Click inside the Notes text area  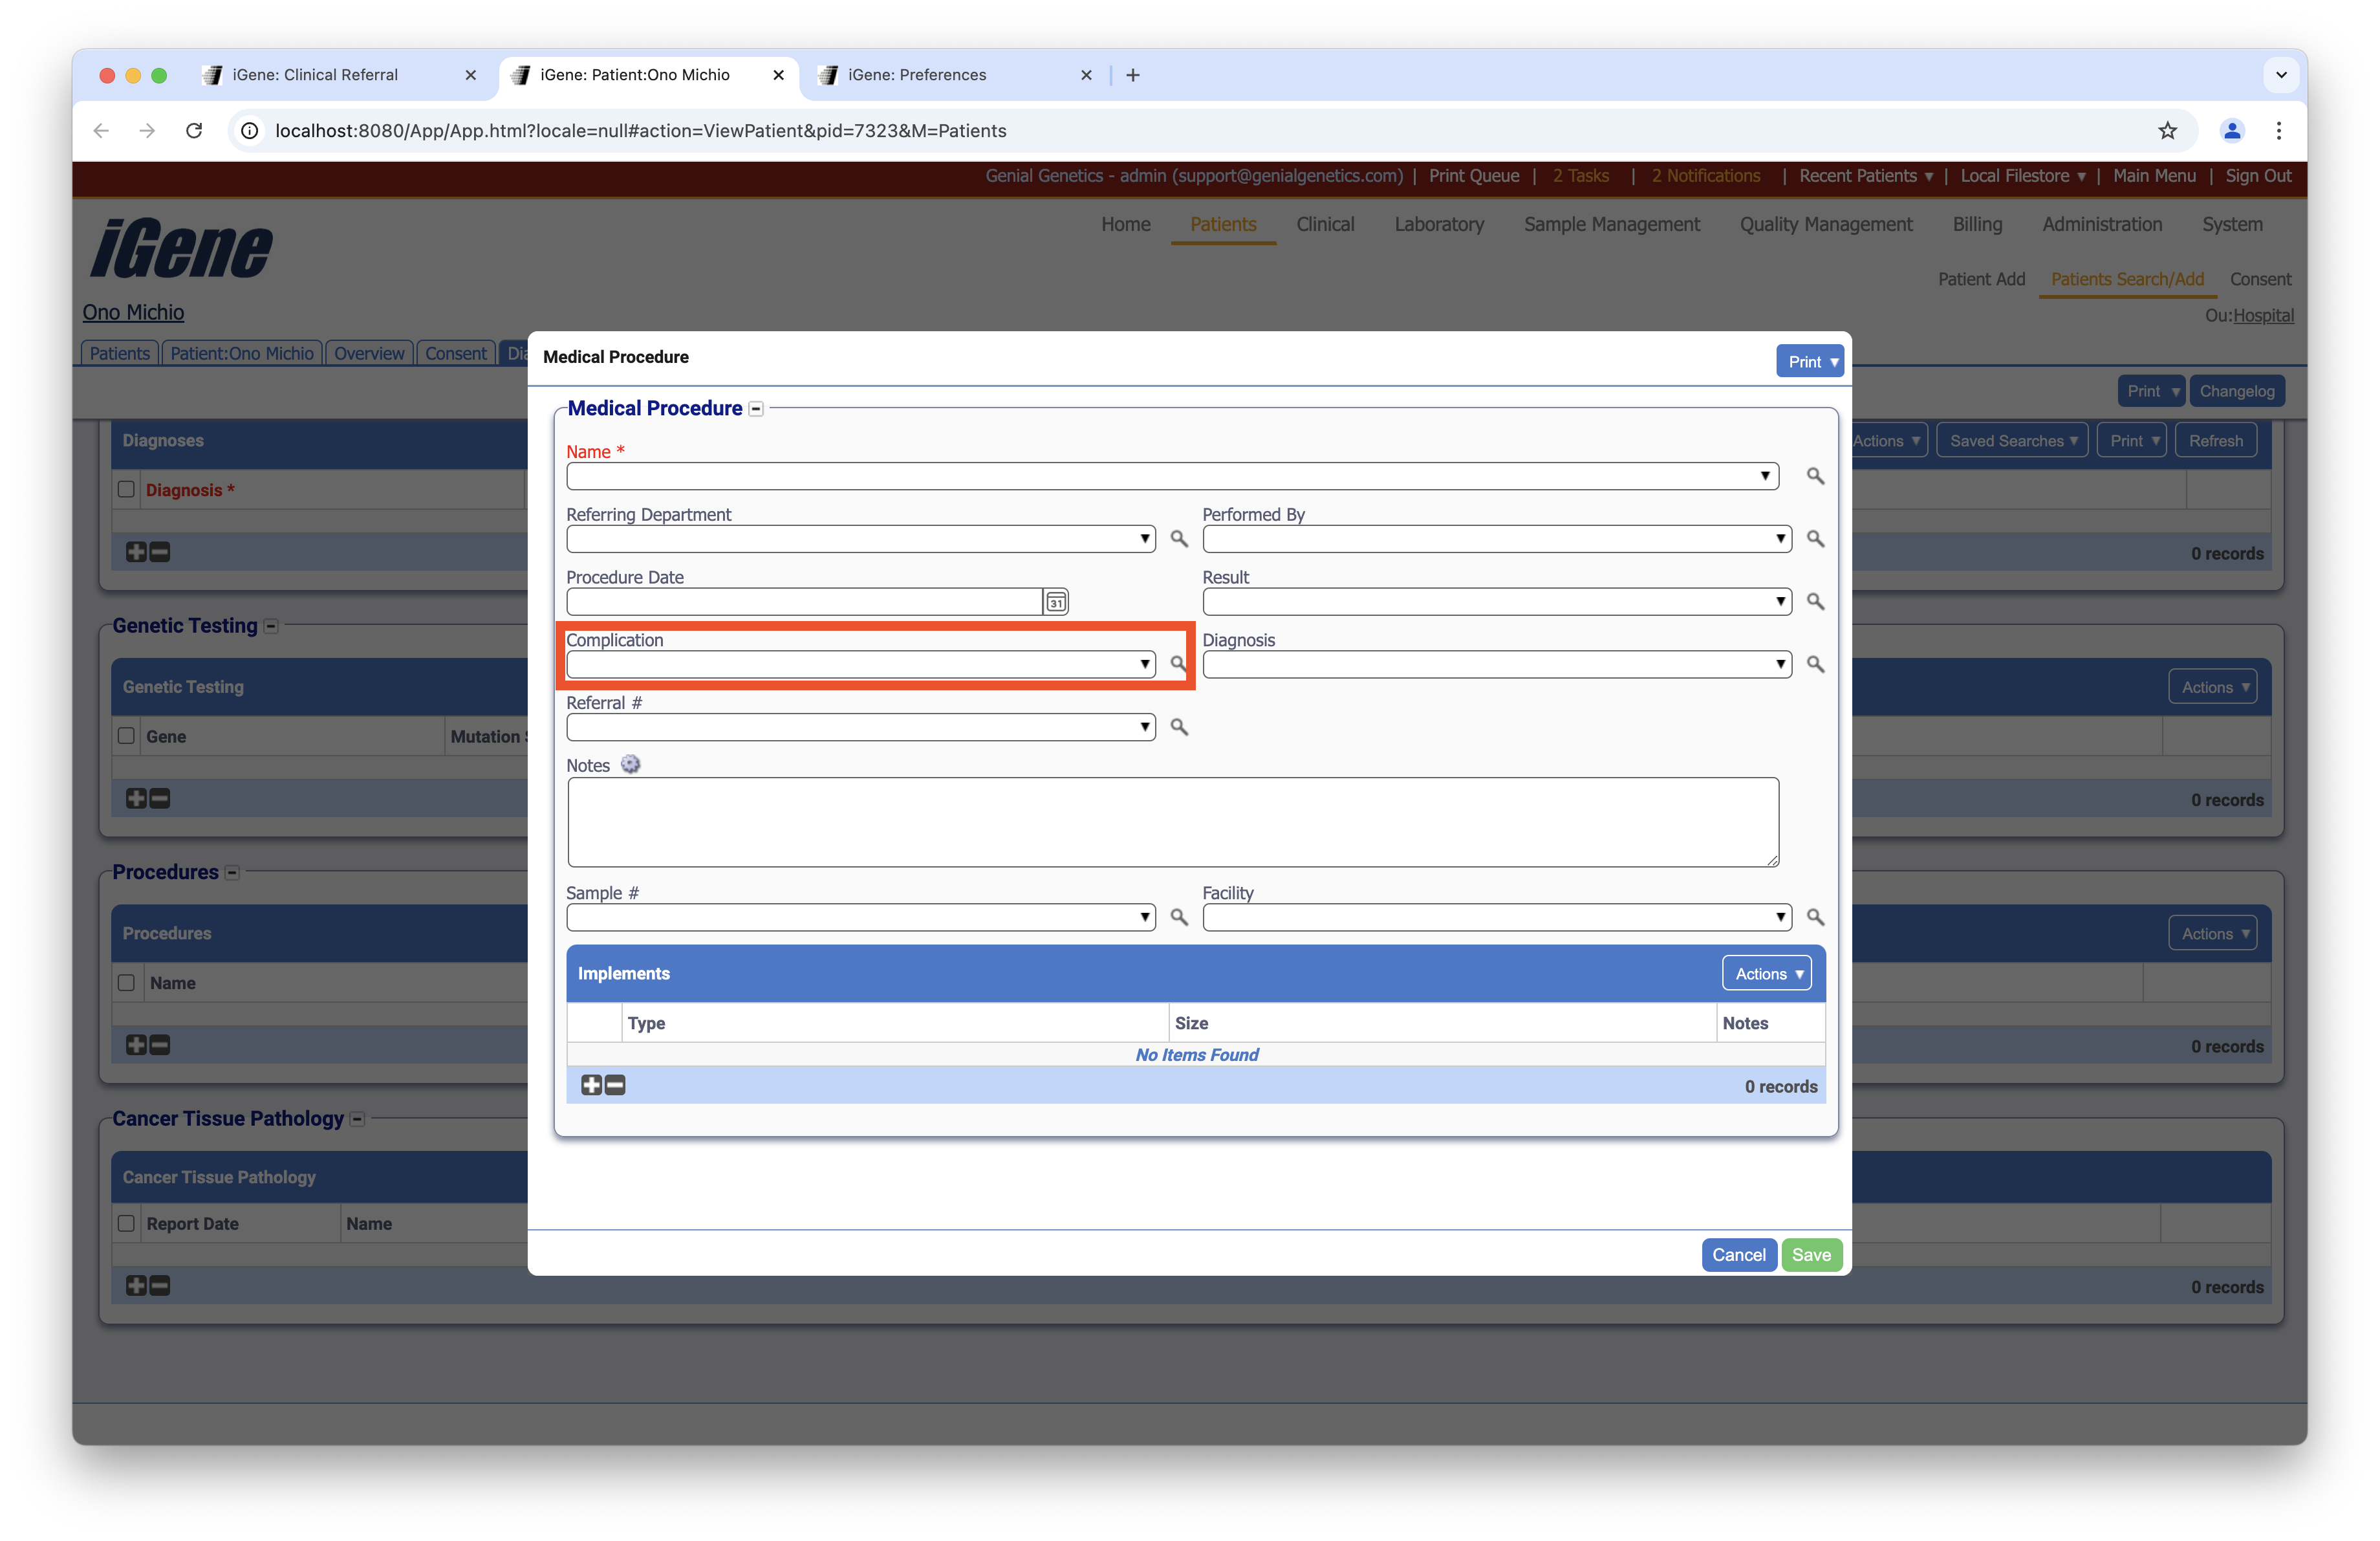1172,822
